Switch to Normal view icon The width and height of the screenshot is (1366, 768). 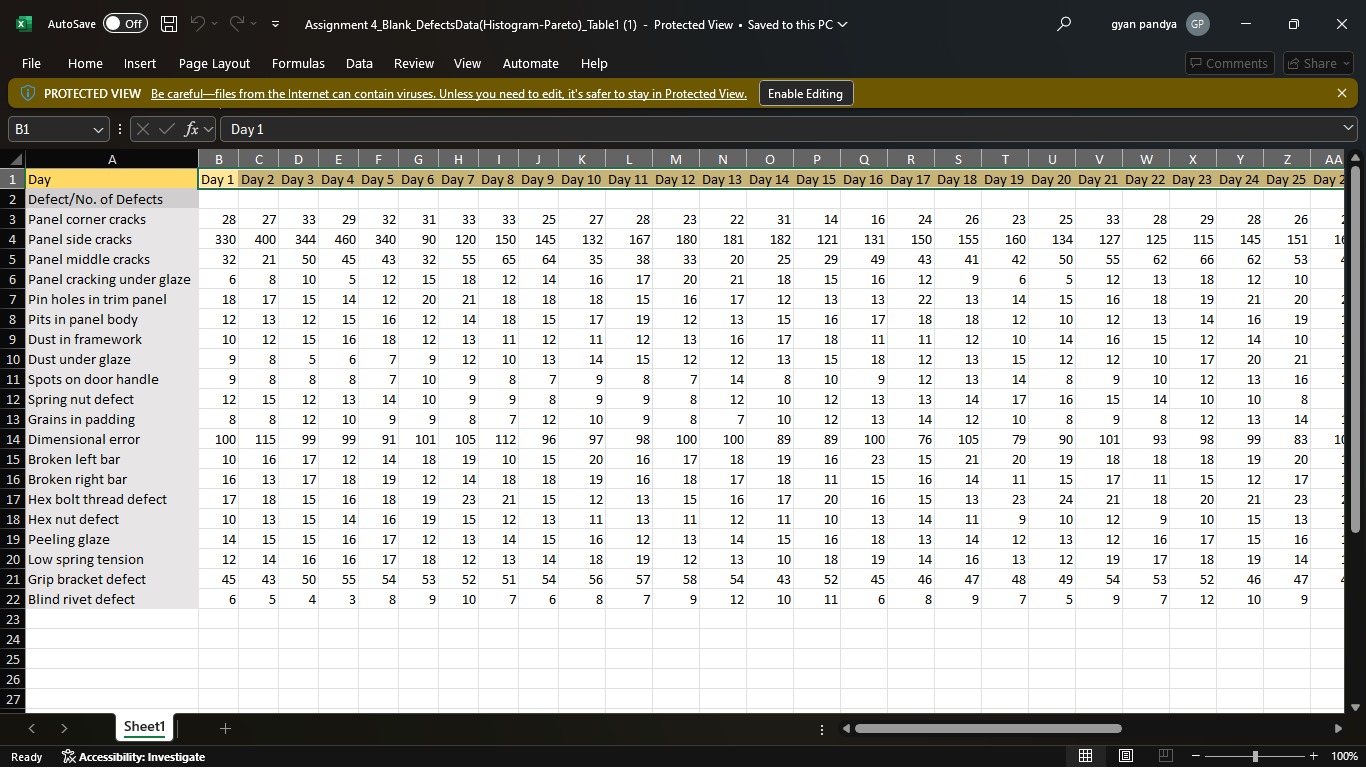1085,756
